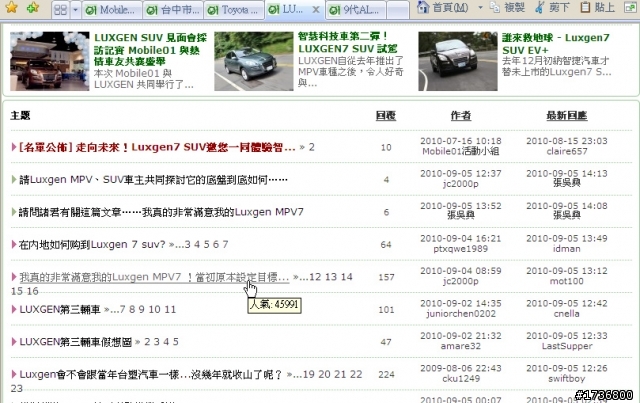This screenshot has width=640, height=403.
Task: Switch to the Toyota ... tab
Action: point(234,10)
